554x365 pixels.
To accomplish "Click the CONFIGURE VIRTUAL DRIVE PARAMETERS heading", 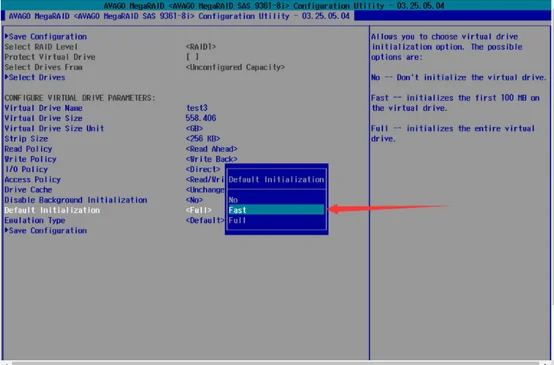I will click(80, 98).
